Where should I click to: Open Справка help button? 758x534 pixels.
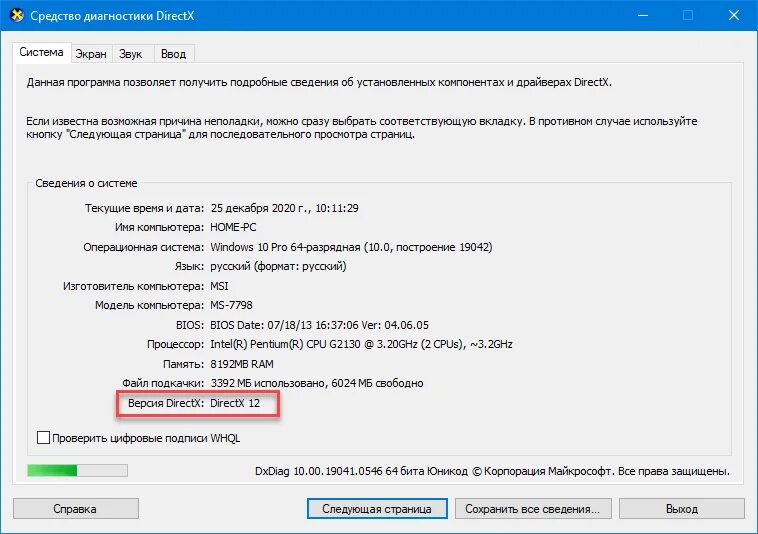(75, 509)
